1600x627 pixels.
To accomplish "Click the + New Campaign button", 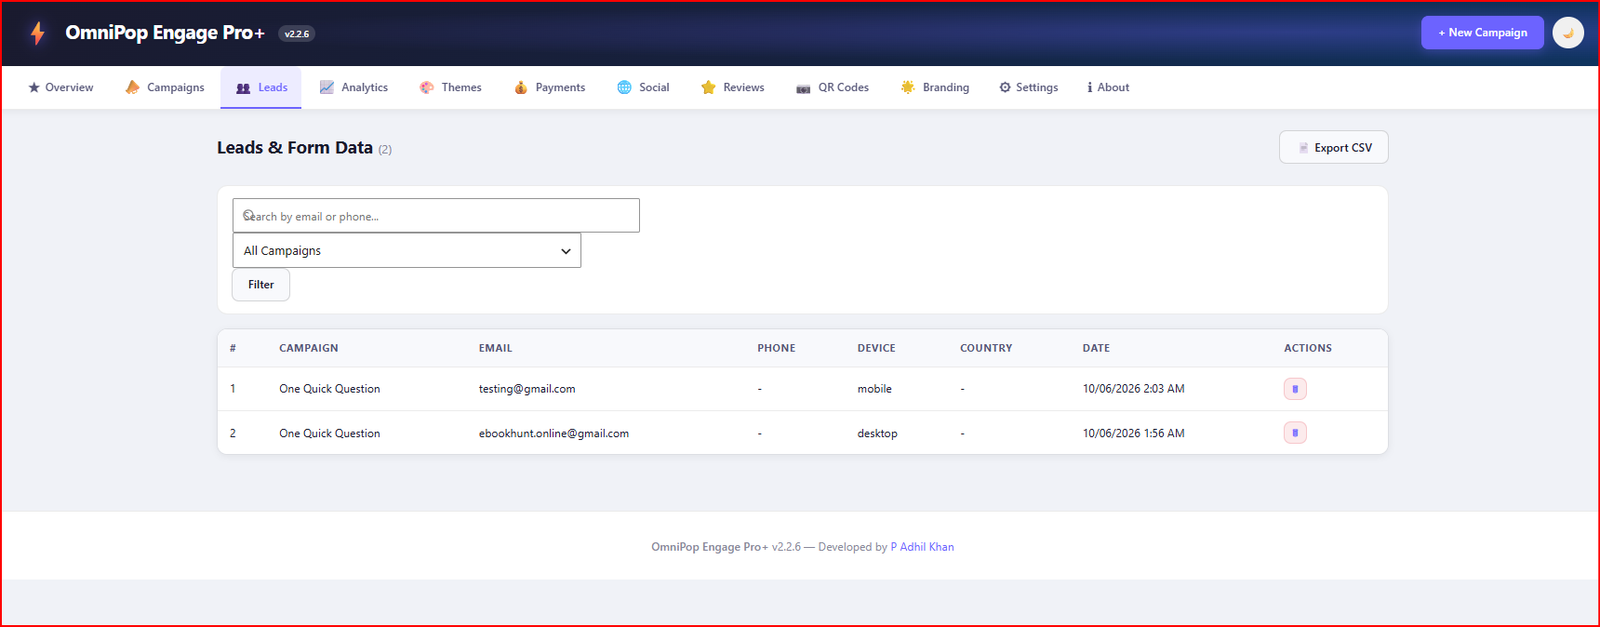I will click(x=1482, y=33).
